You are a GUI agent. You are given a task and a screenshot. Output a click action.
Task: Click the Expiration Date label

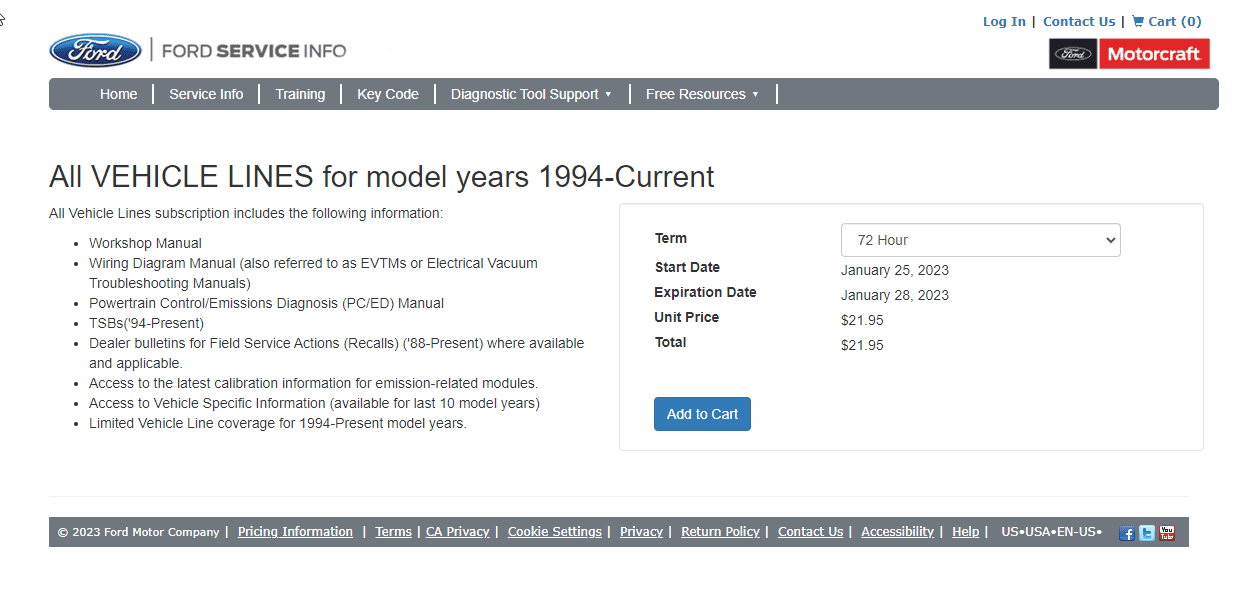[x=705, y=292]
